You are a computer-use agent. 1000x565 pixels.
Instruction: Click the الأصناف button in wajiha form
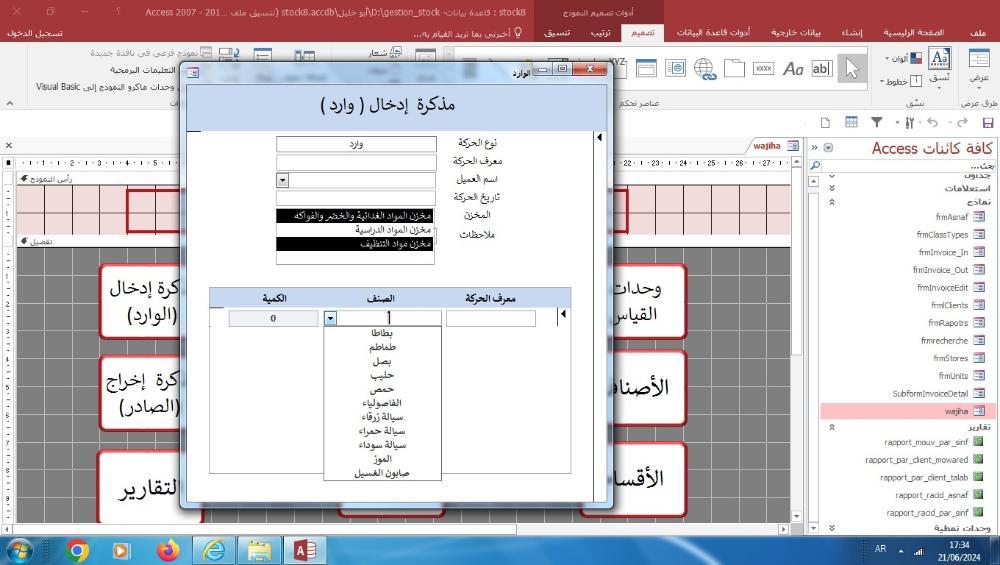tap(649, 388)
